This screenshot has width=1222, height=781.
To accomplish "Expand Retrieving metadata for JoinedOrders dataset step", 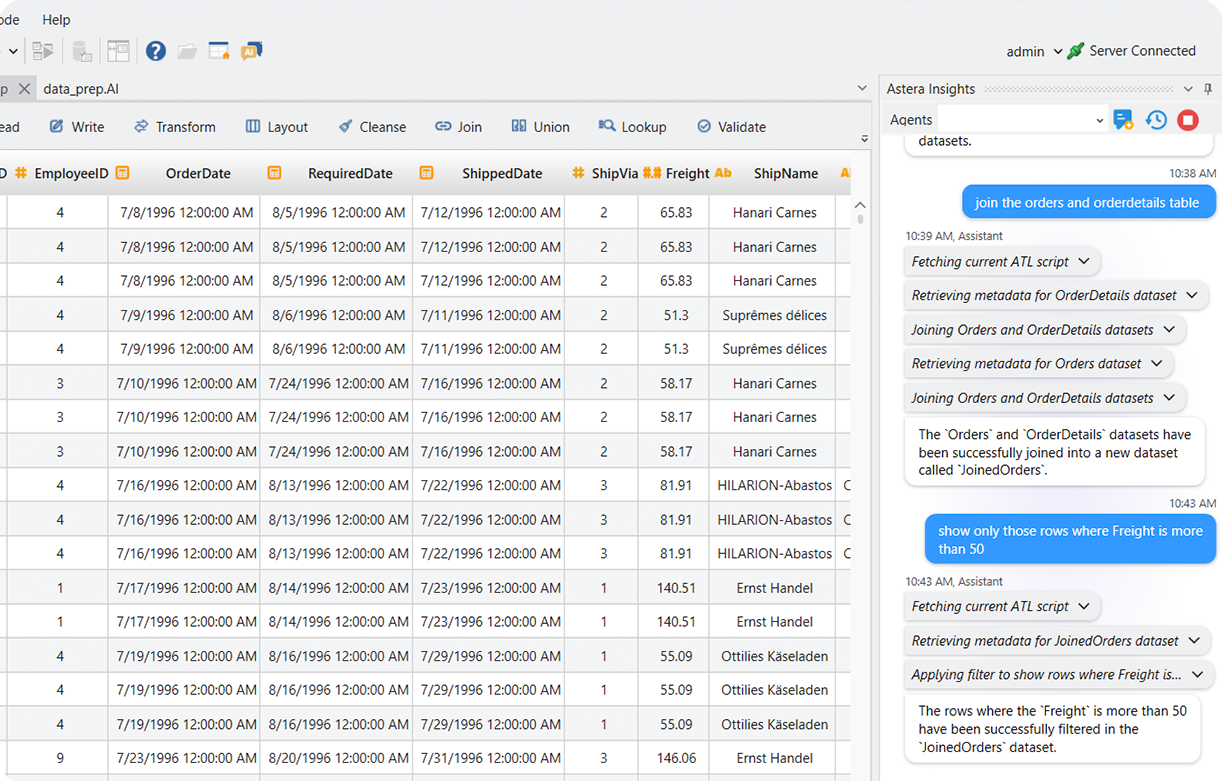I will pyautogui.click(x=1194, y=641).
